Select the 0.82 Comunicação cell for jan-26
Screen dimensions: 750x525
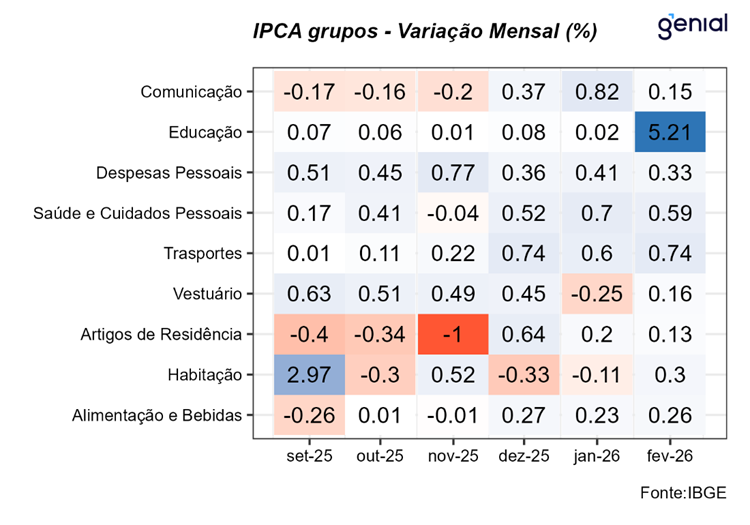click(596, 91)
